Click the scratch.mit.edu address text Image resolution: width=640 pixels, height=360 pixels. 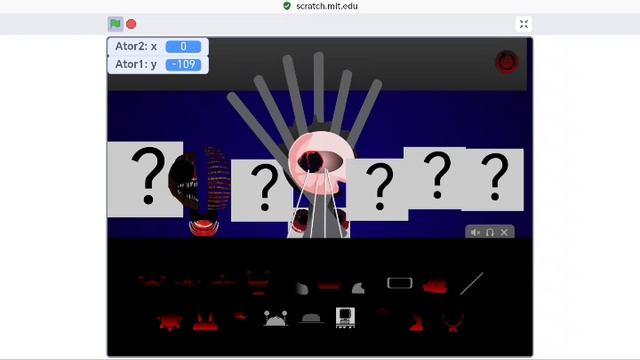click(327, 6)
